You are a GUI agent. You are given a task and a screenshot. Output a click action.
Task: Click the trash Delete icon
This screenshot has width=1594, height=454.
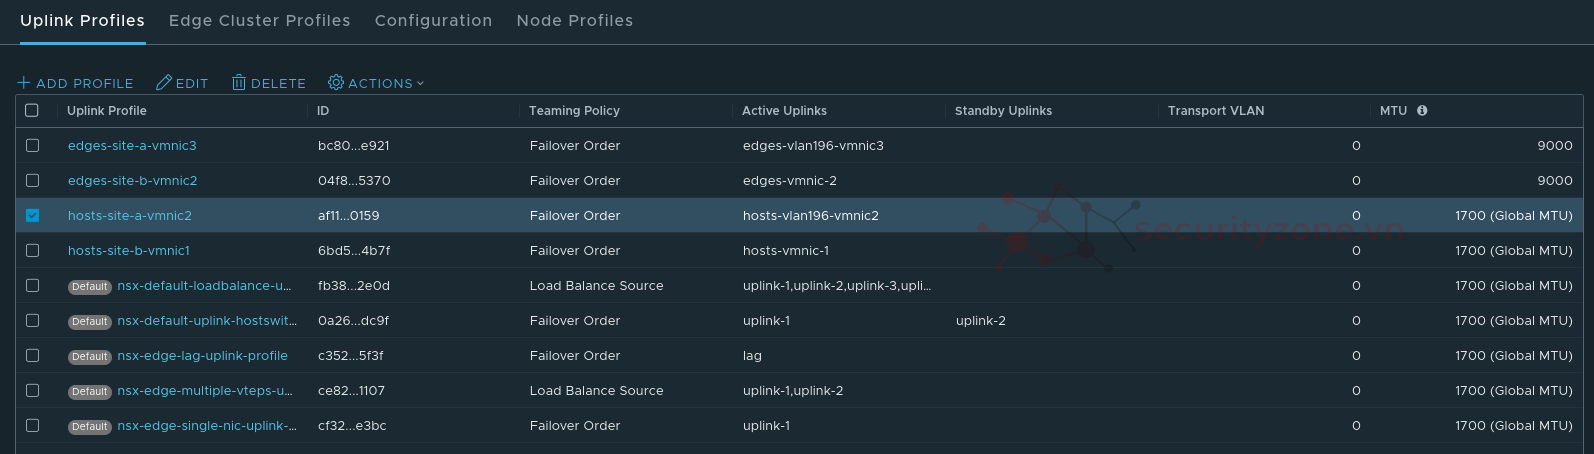click(x=239, y=83)
